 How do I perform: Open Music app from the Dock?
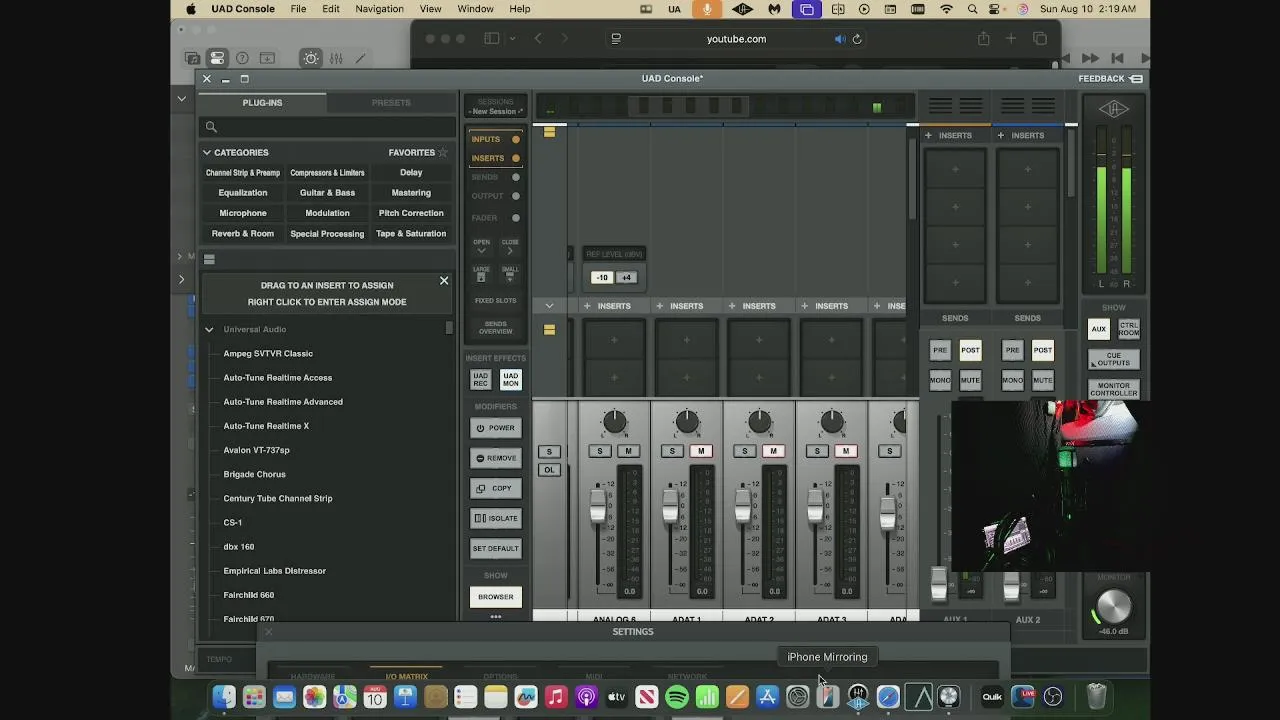[x=556, y=697]
